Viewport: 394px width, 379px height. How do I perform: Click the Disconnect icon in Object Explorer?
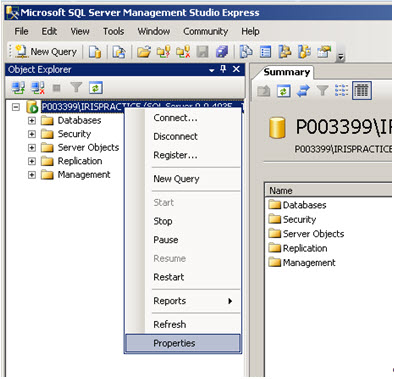[x=38, y=88]
